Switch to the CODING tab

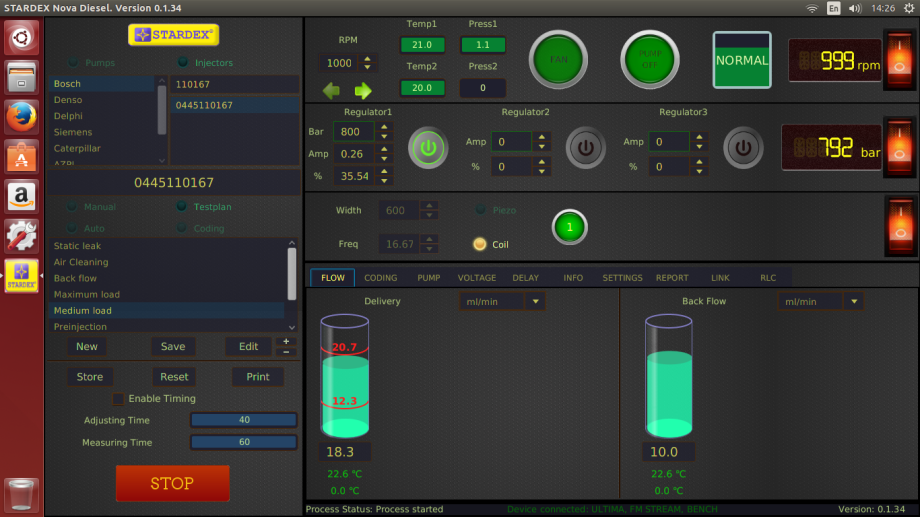coord(381,278)
